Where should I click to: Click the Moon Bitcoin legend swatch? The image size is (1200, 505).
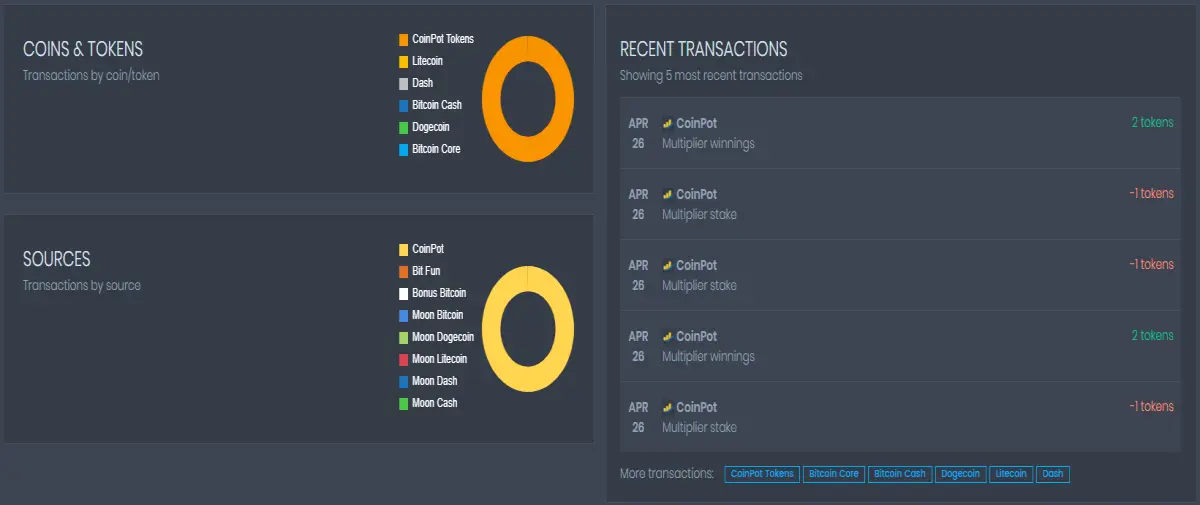403,315
